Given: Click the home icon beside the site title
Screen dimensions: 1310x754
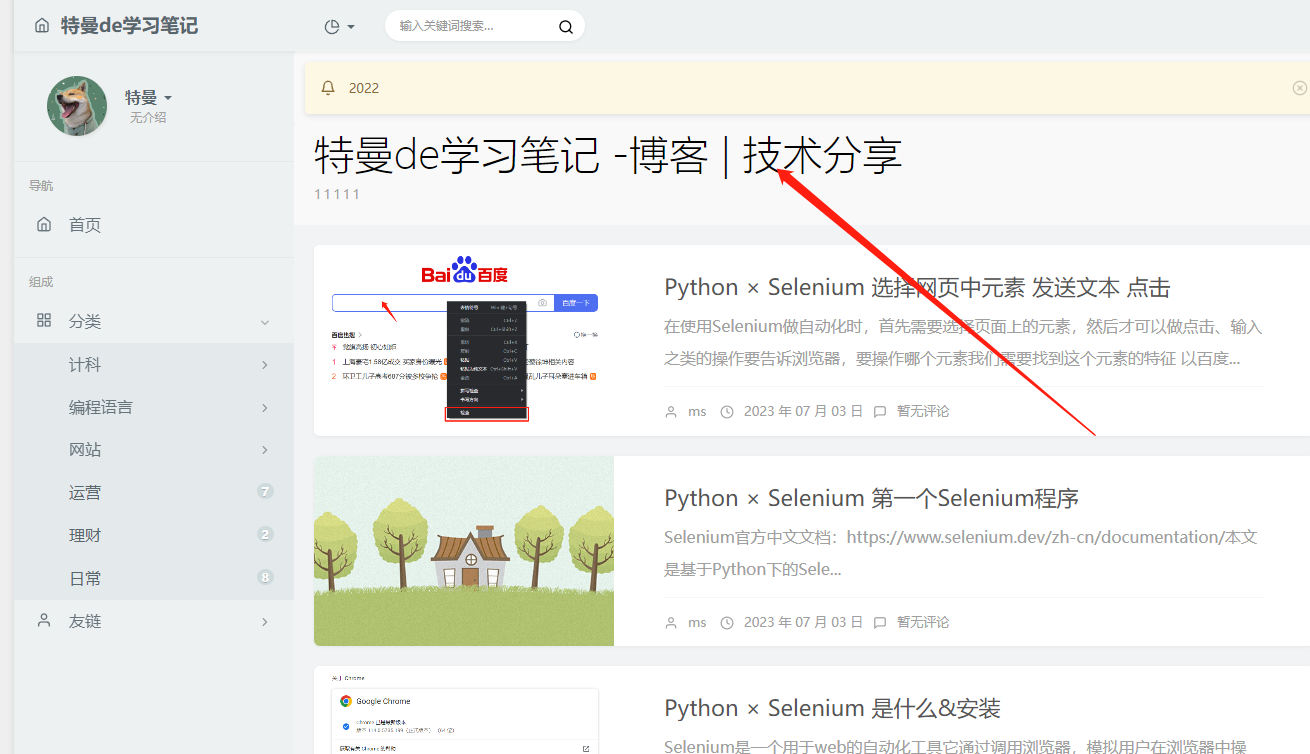Looking at the screenshot, I should point(42,26).
